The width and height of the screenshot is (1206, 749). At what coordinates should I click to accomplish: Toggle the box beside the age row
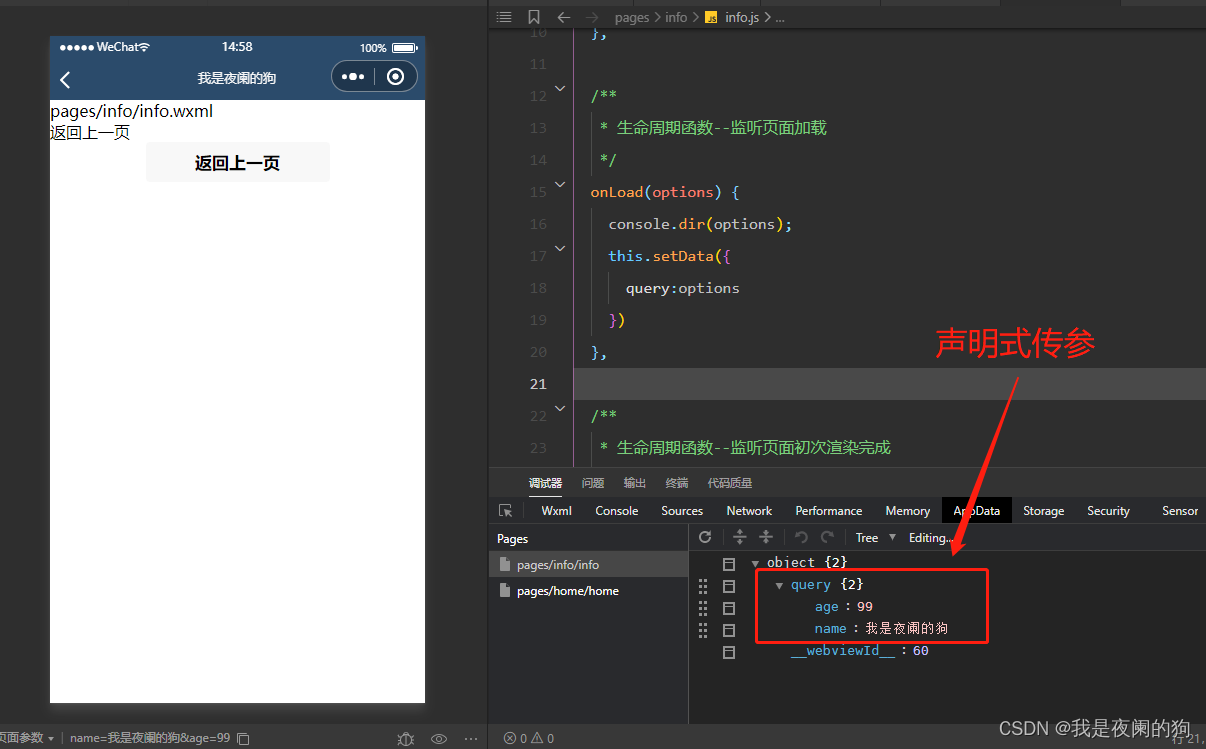click(x=729, y=608)
